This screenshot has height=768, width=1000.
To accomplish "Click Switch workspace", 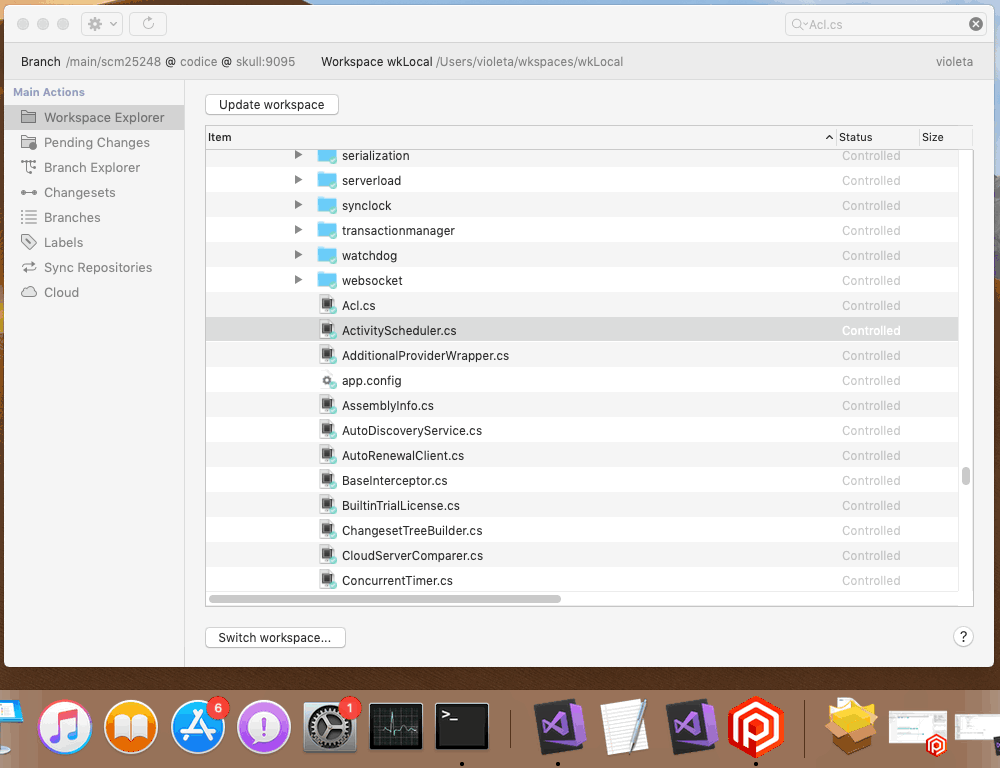I will point(275,637).
